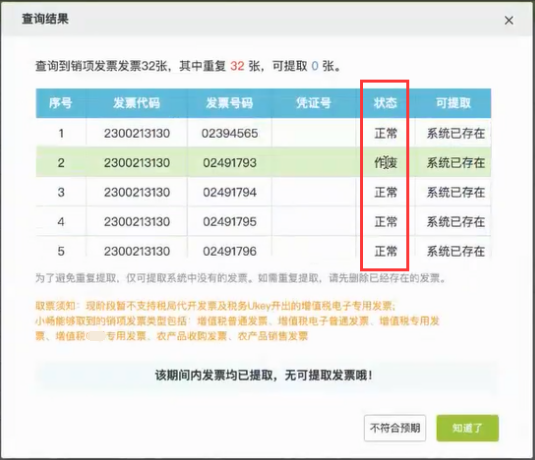Close the 查询结果 dialog with X
Viewport: 535px width, 460px height.
click(x=509, y=20)
